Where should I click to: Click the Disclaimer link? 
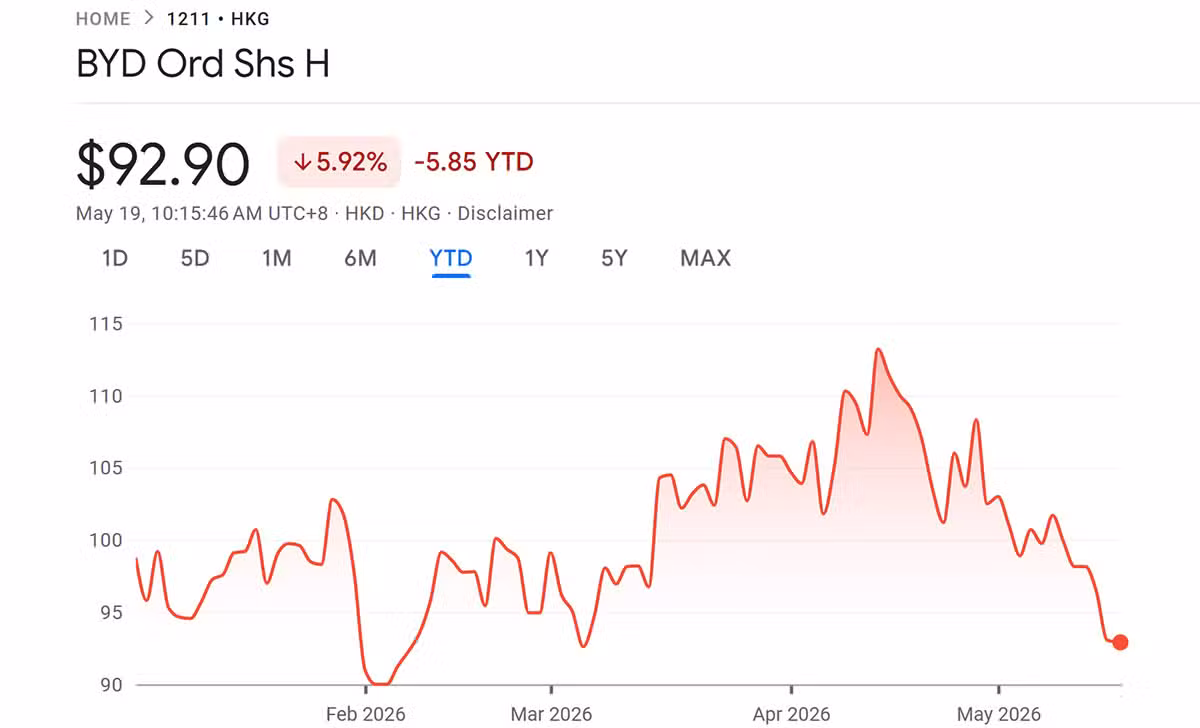506,213
